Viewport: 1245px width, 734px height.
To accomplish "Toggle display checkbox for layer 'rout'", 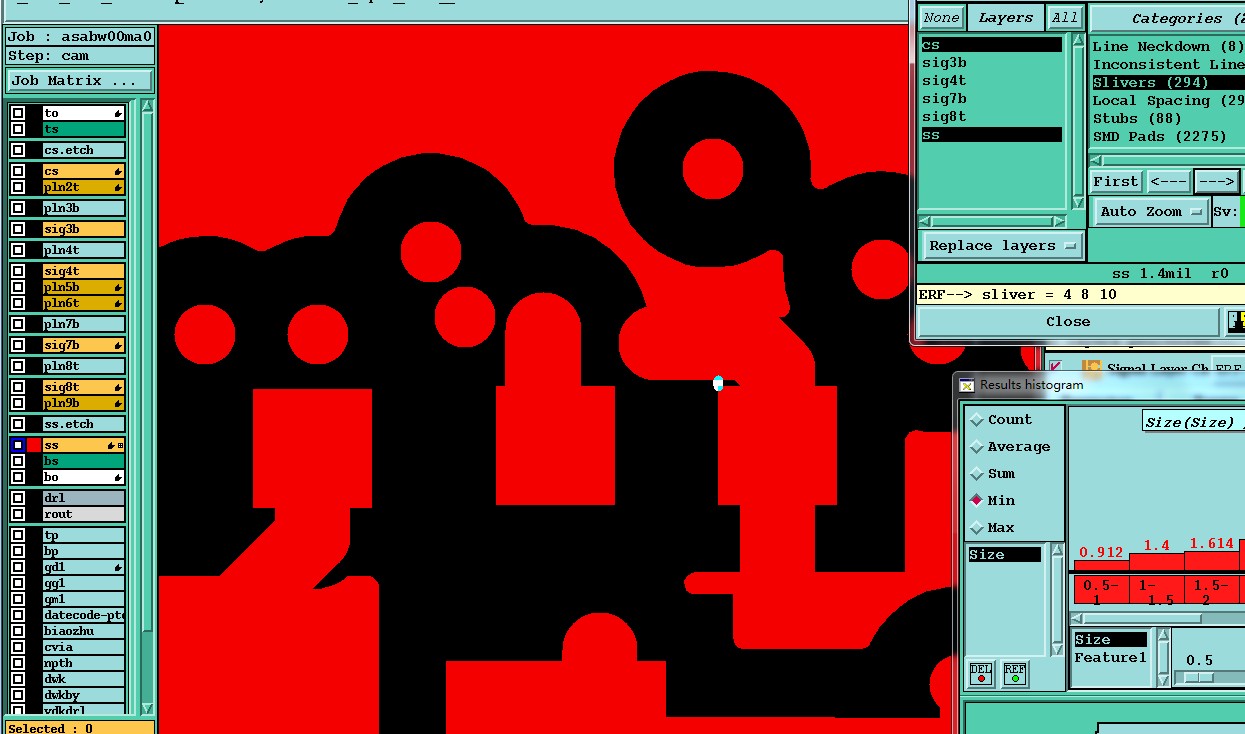I will coord(18,514).
